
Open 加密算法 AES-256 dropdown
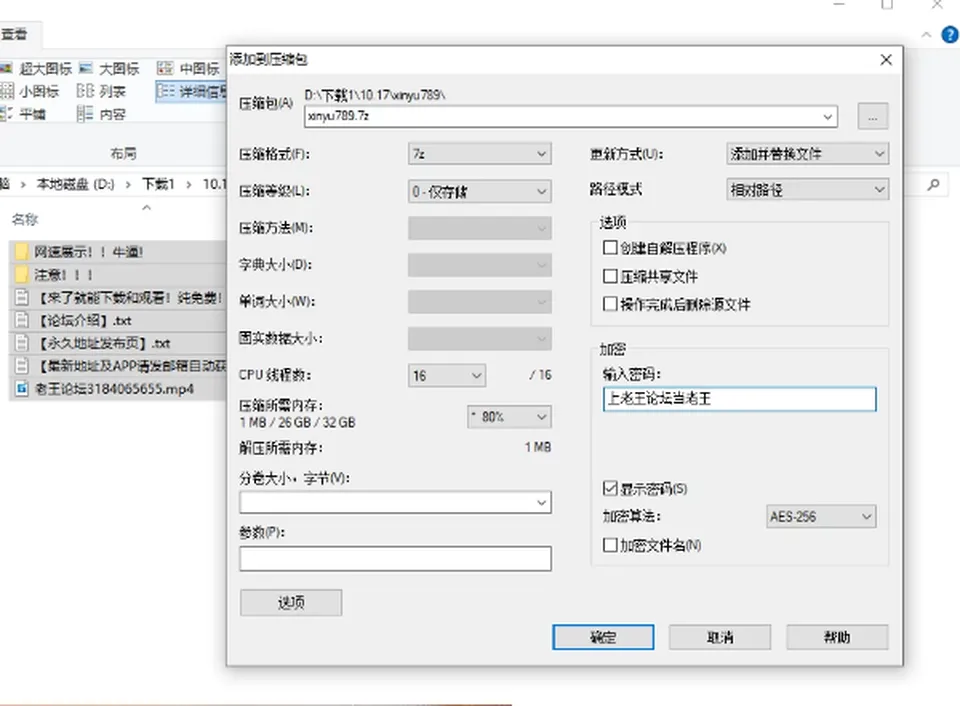(820, 516)
